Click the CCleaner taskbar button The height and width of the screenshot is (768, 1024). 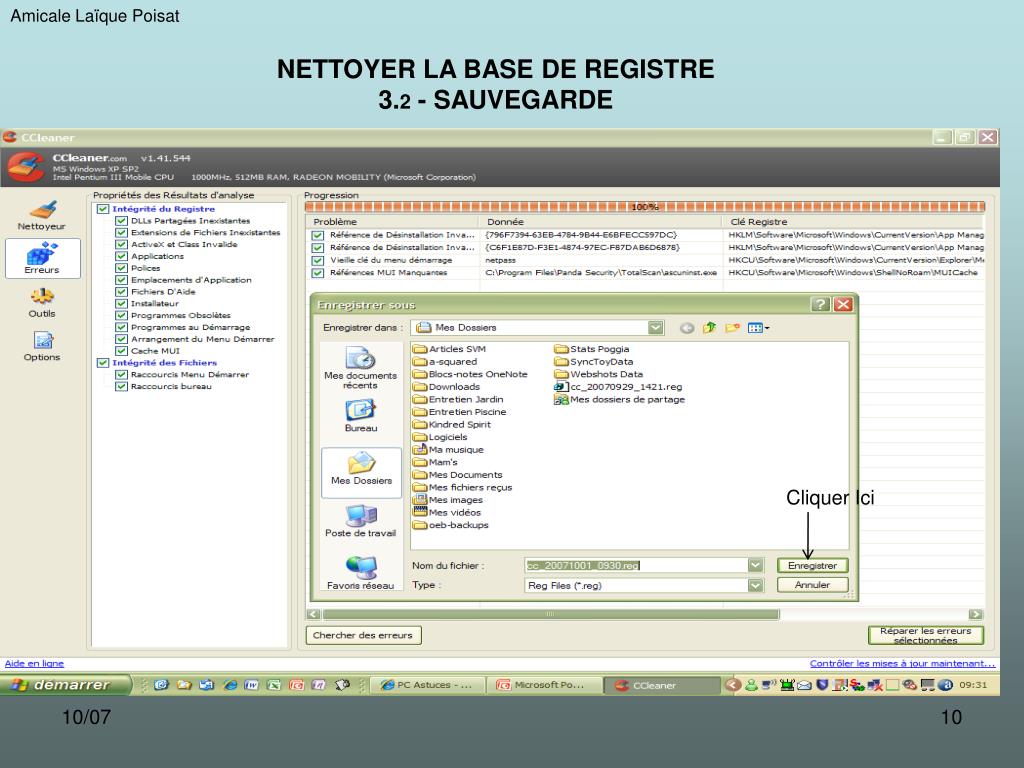661,685
